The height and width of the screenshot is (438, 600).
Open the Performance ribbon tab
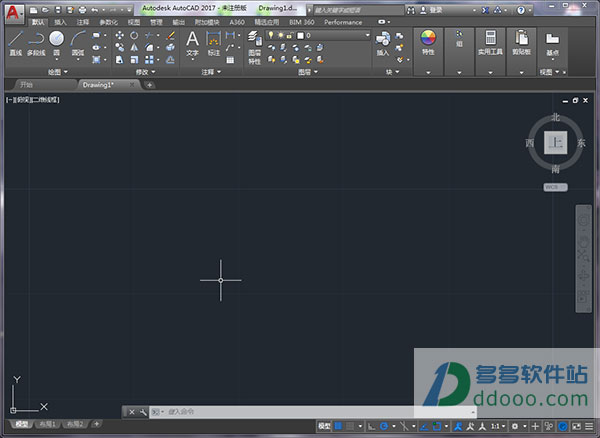343,22
